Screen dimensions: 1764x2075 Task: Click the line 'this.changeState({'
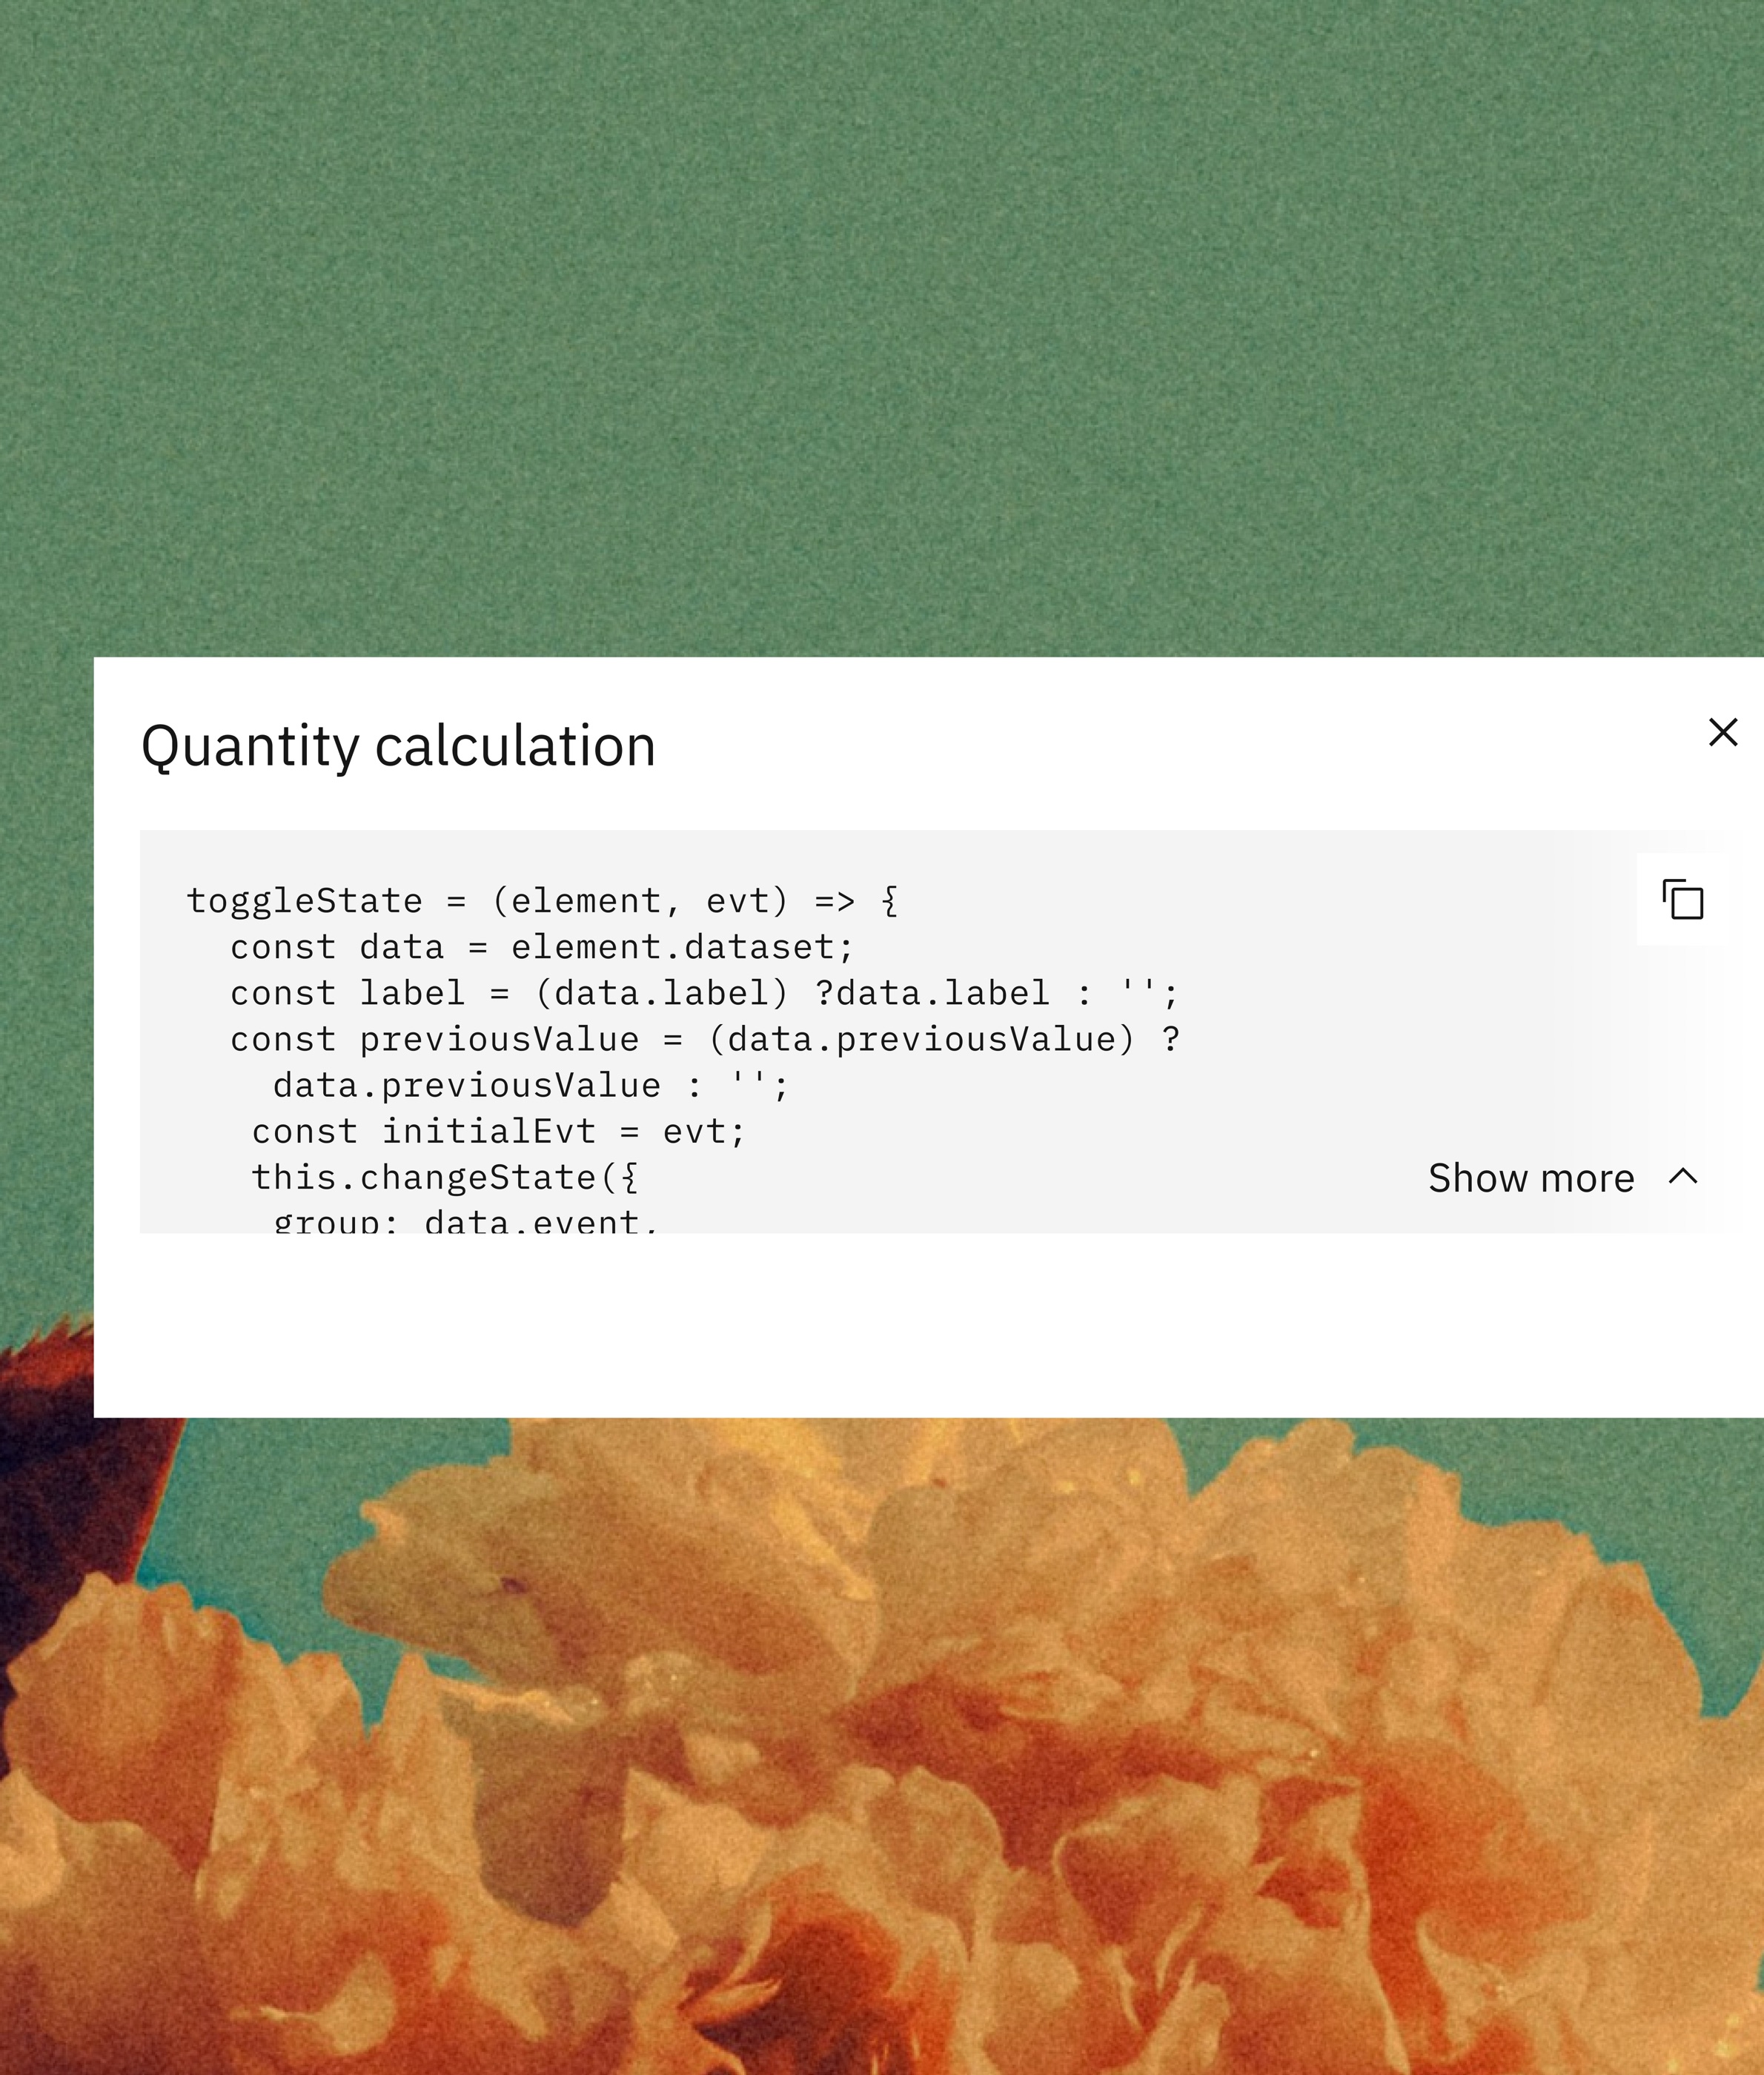coord(445,1177)
